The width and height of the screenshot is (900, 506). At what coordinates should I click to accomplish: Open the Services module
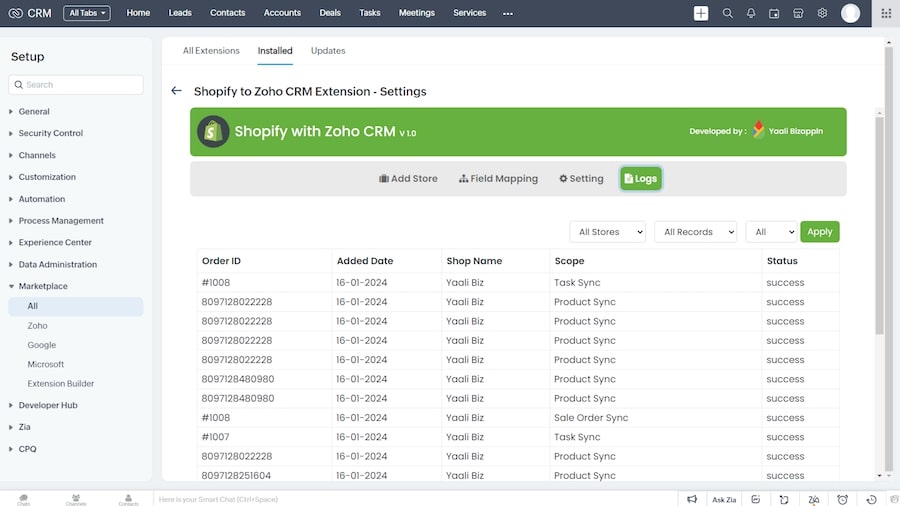pyautogui.click(x=470, y=13)
